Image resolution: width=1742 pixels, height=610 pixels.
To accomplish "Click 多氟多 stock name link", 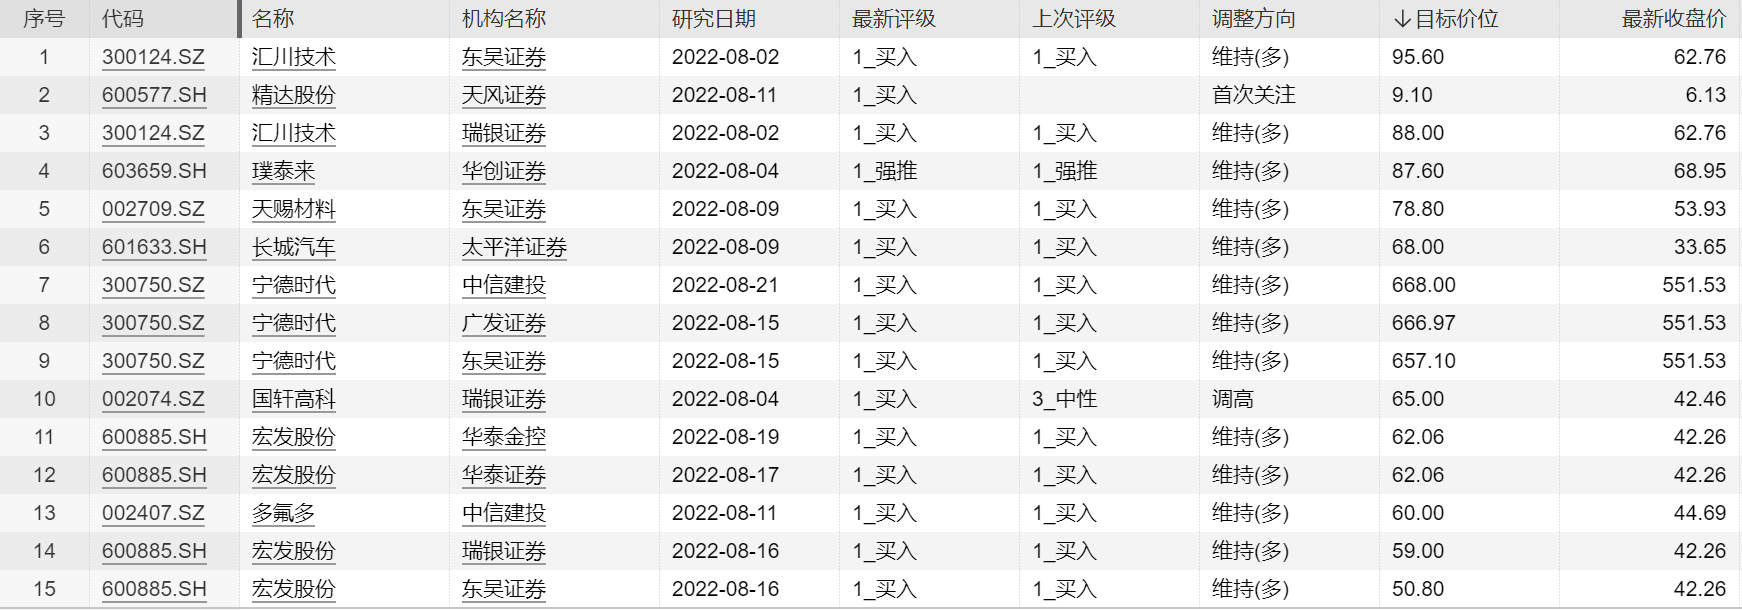I will pyautogui.click(x=284, y=513).
